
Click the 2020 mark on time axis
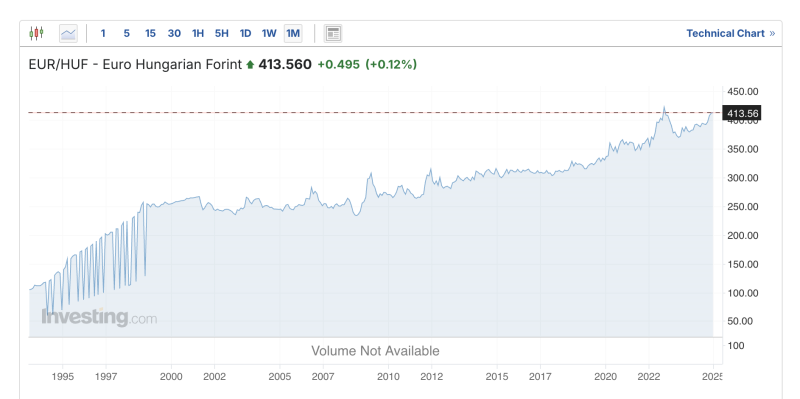pos(605,377)
